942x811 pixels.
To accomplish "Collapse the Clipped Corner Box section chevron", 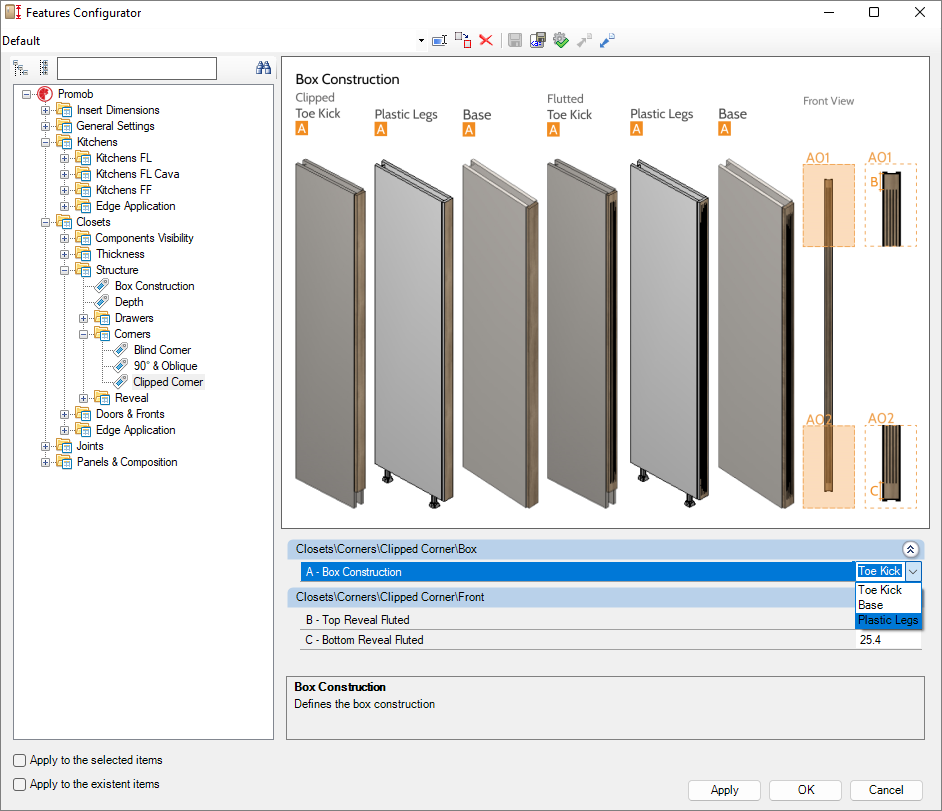I will (910, 549).
